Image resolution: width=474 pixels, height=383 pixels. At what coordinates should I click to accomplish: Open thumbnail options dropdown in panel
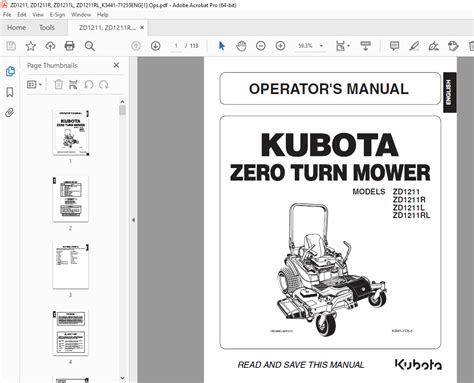[x=34, y=85]
